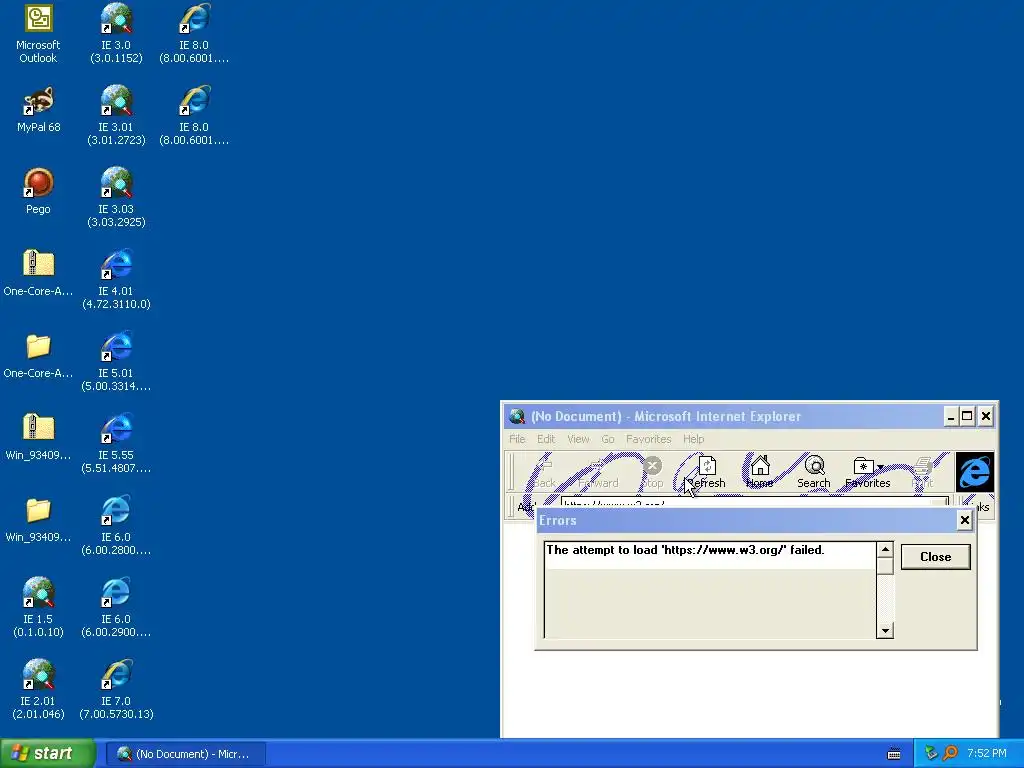Click the on-screen keyboard taskbar icon

pos(894,754)
